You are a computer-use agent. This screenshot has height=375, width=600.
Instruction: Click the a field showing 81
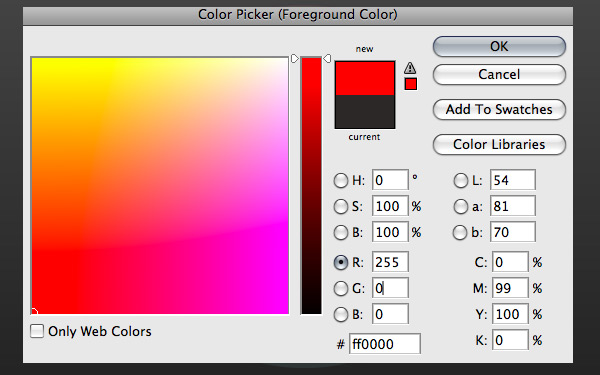[512, 206]
